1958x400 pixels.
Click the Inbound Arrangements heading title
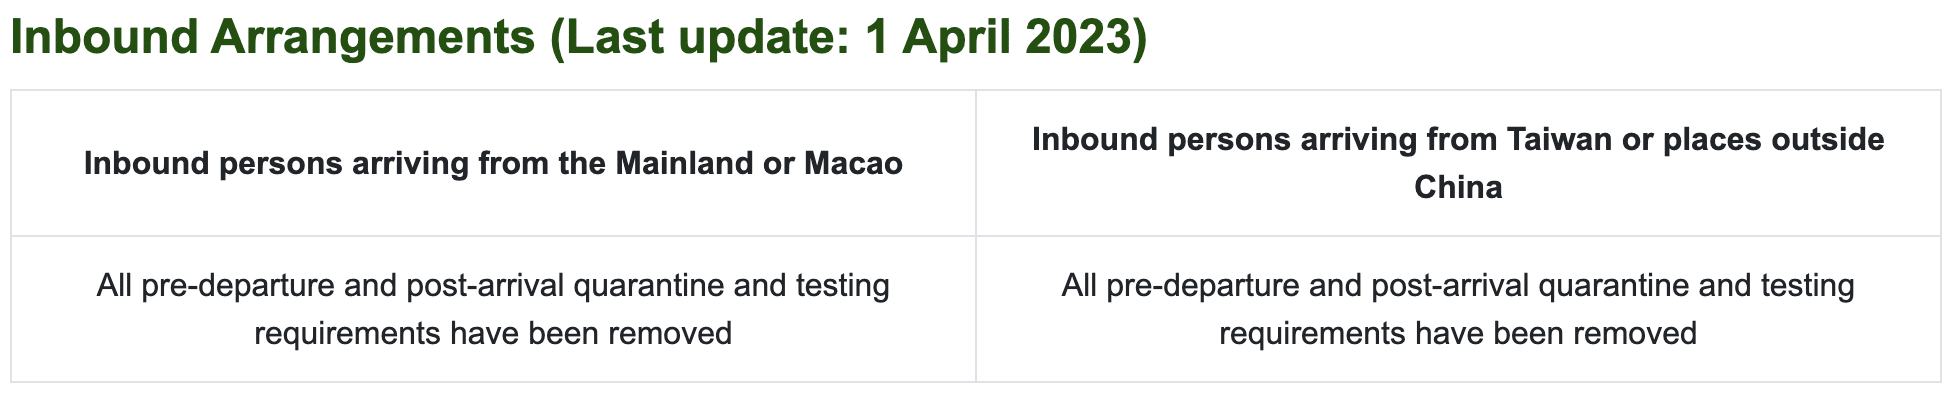(x=272, y=39)
